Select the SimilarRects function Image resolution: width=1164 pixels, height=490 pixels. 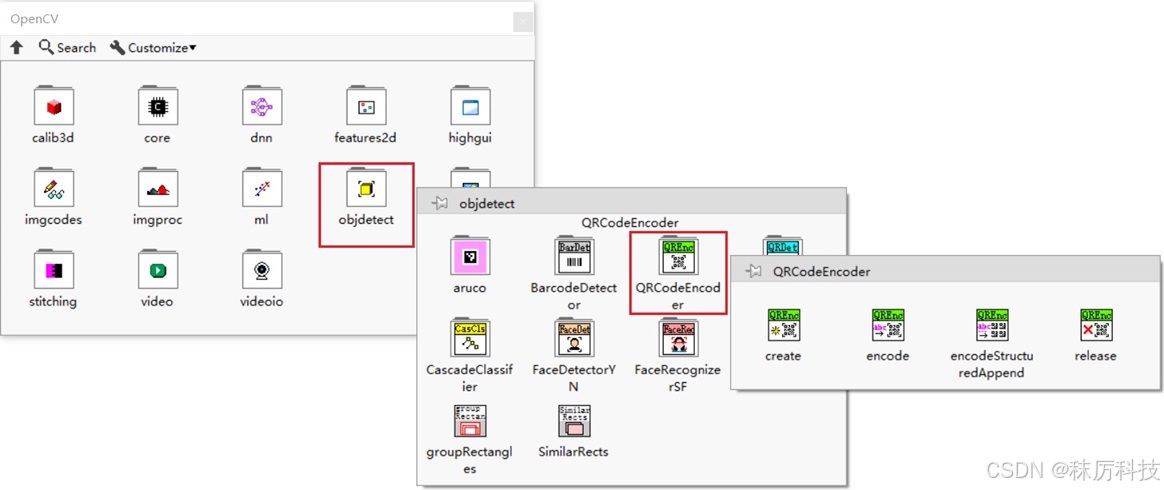(x=574, y=421)
